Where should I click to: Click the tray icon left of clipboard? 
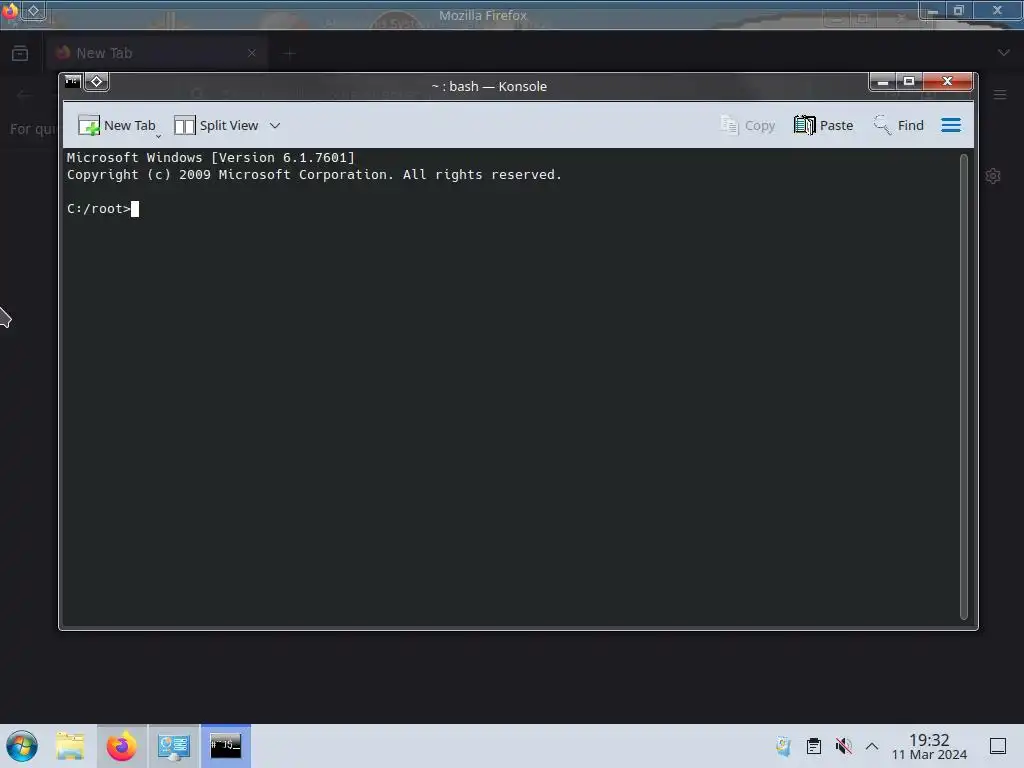point(783,746)
